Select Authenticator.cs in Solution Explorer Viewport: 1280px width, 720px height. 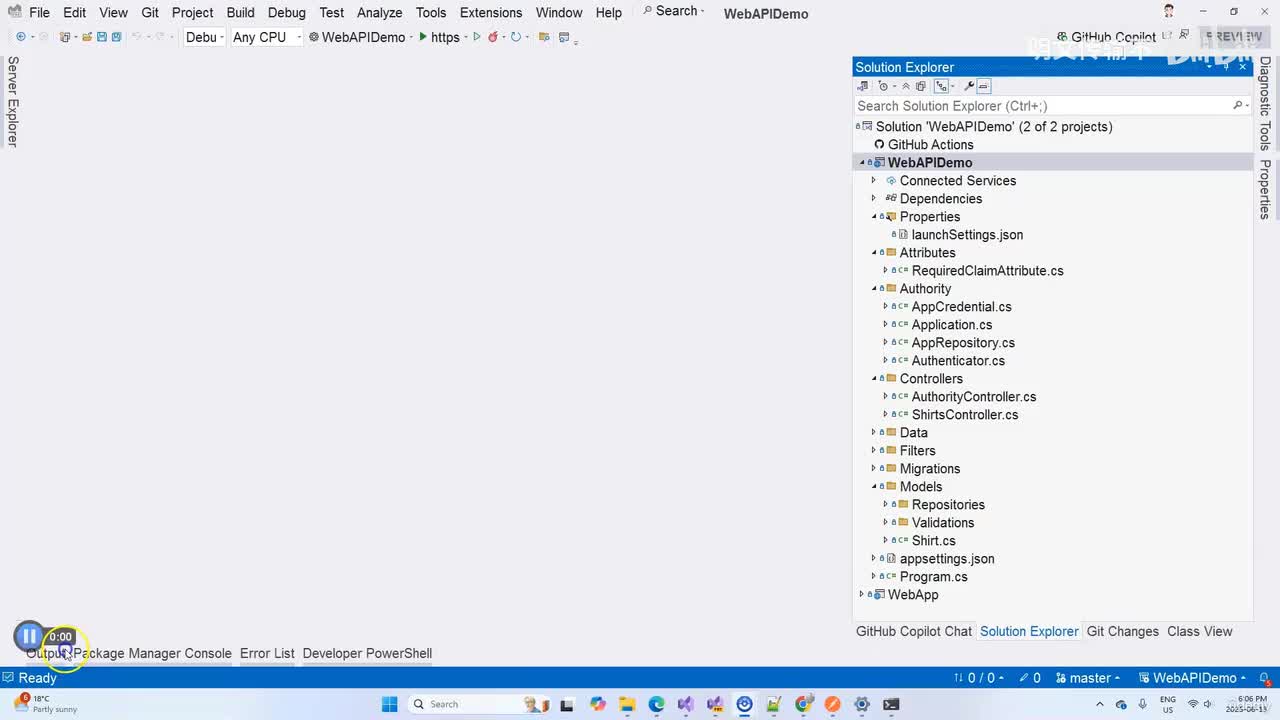958,361
